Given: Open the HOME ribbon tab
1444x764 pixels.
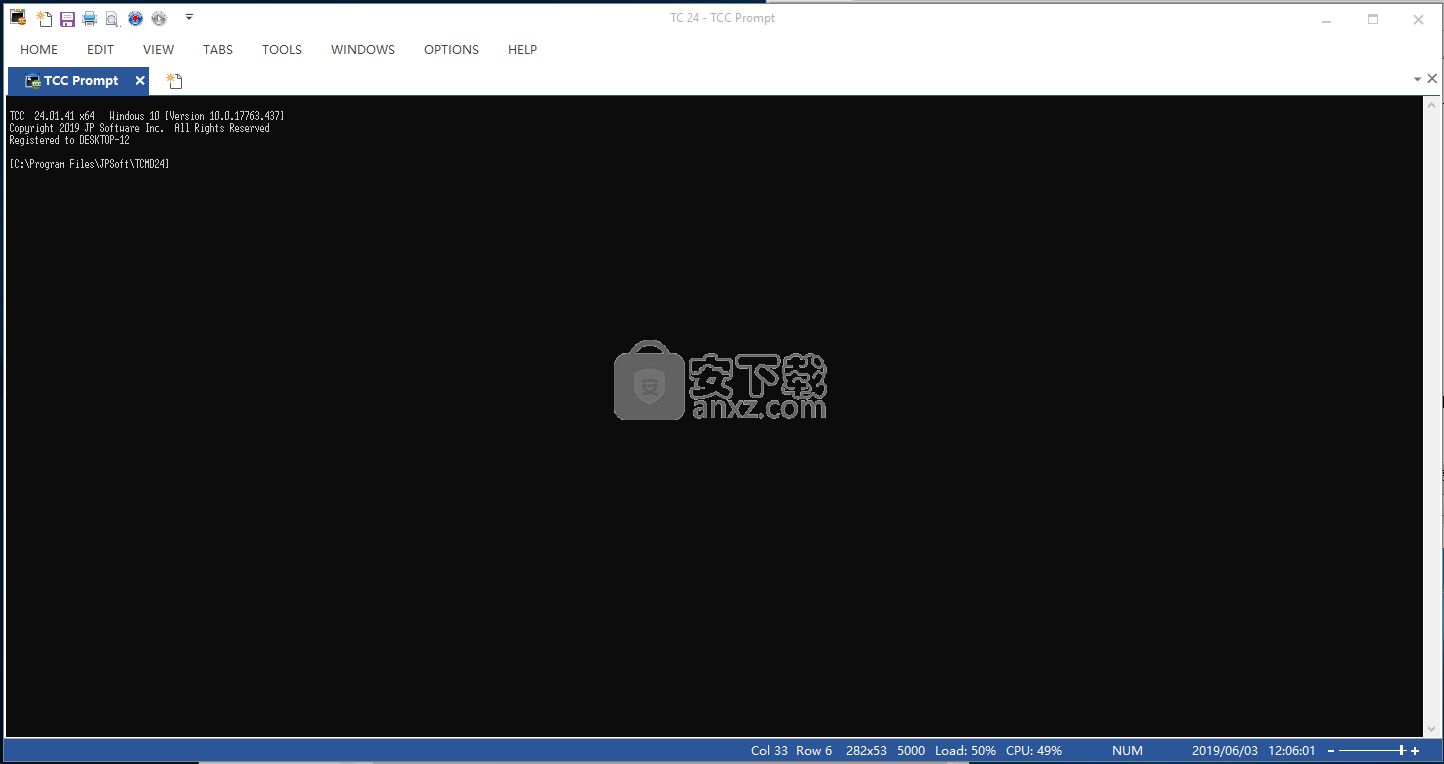Looking at the screenshot, I should tap(39, 49).
